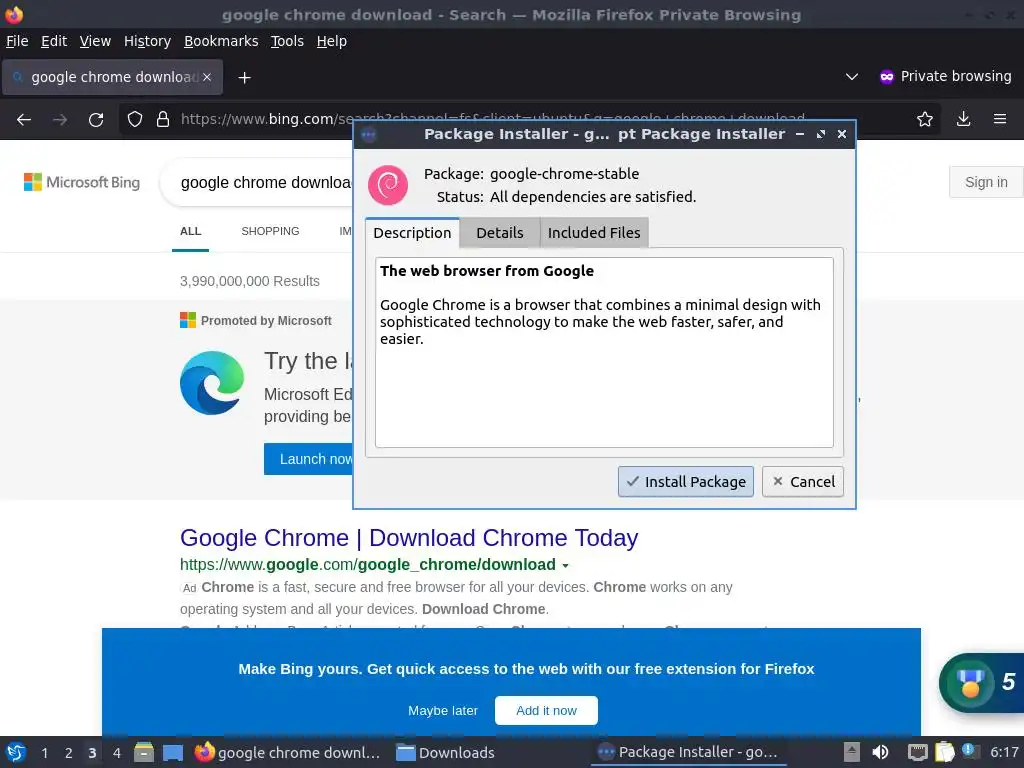Click the Firefox forward arrow

click(x=59, y=120)
